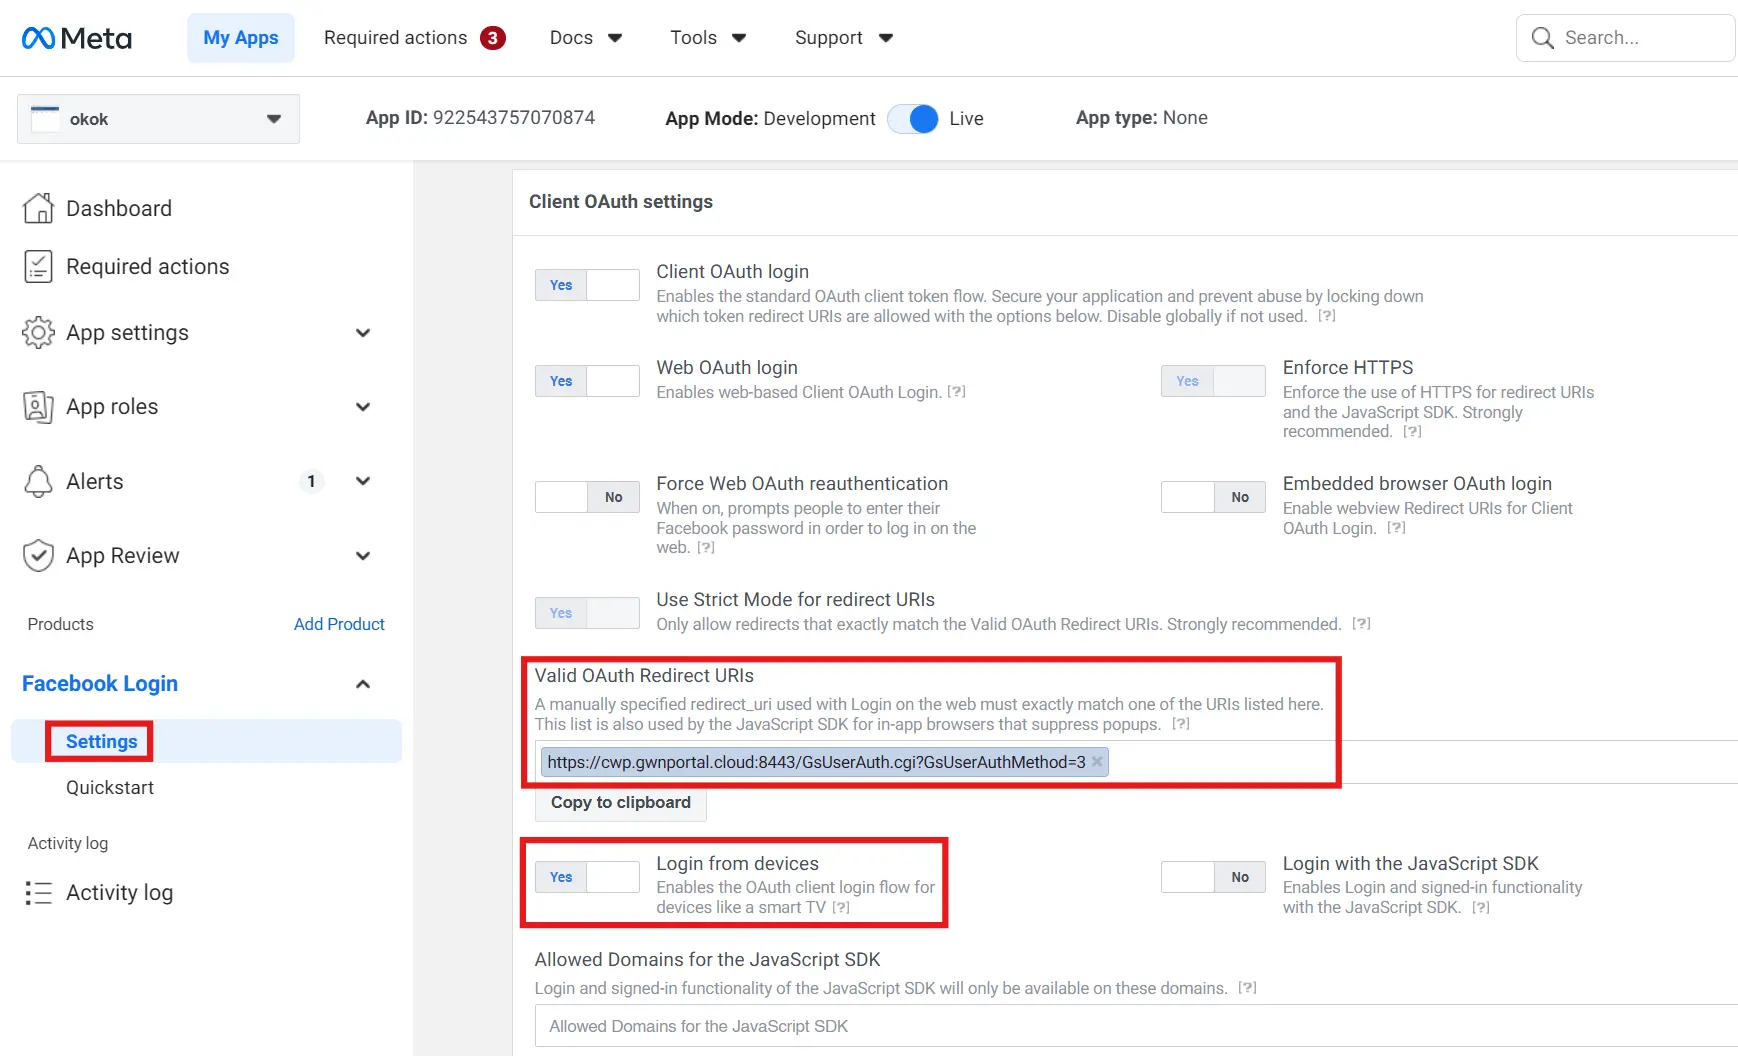Image resolution: width=1738 pixels, height=1056 pixels.
Task: Toggle the Enforce HTTPS switch
Action: [x=1213, y=381]
